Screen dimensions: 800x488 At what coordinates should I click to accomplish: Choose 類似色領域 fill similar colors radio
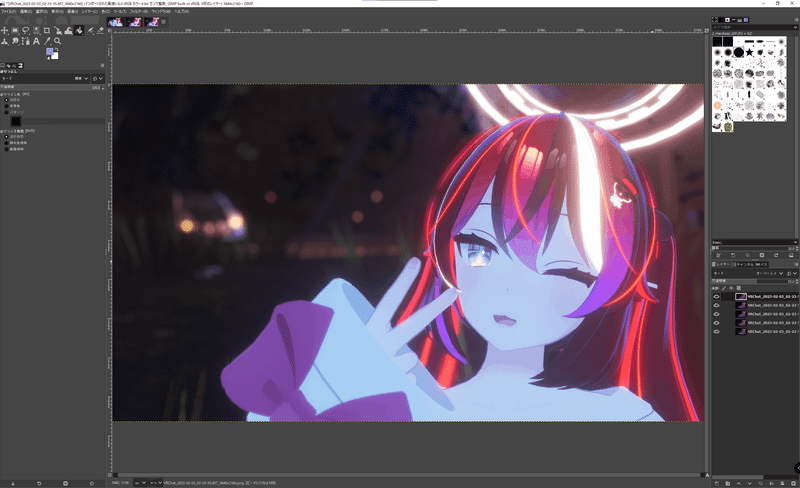6,143
